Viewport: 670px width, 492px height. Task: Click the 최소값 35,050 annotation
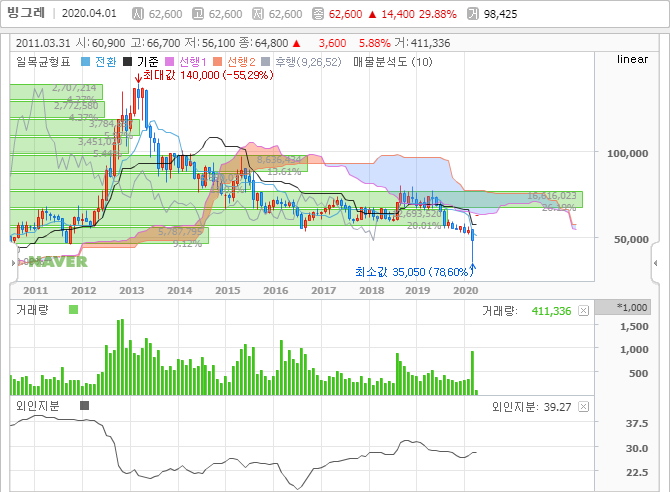click(412, 272)
